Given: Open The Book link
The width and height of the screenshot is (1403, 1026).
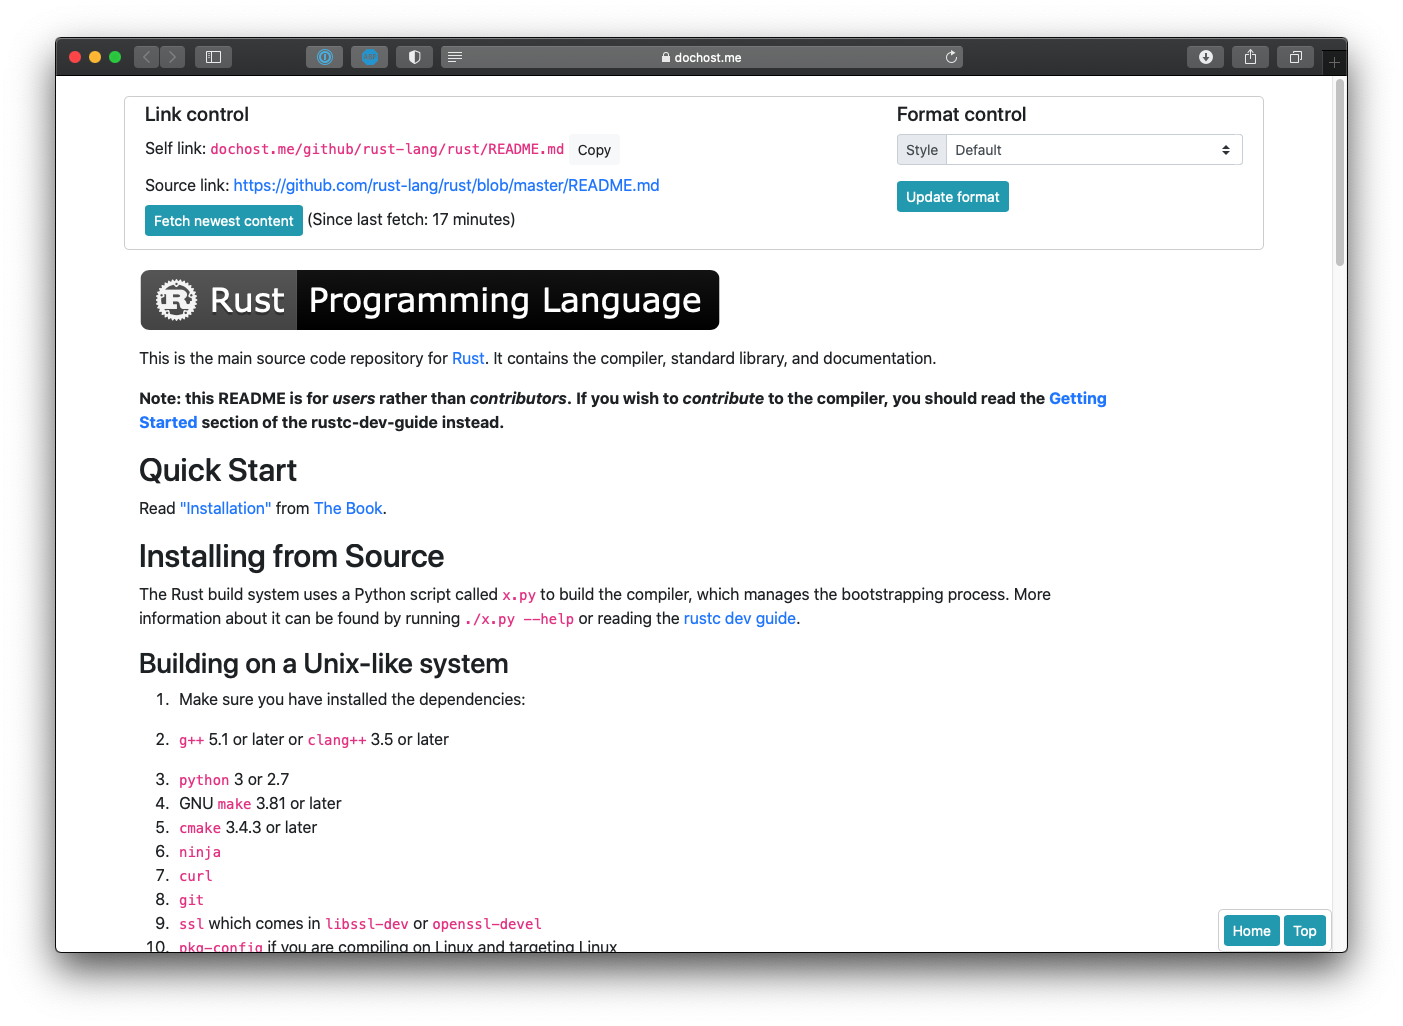Looking at the screenshot, I should [x=348, y=508].
